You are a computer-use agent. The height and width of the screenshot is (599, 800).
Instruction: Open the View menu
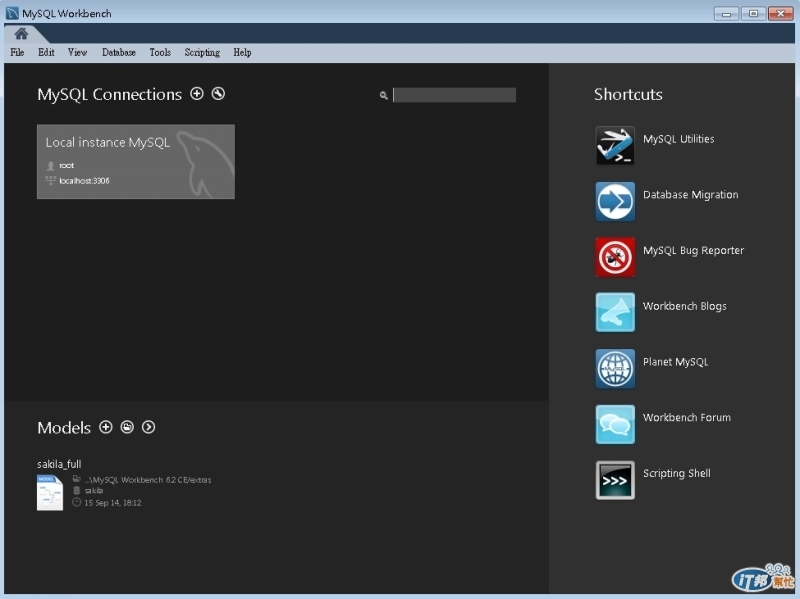coord(77,53)
